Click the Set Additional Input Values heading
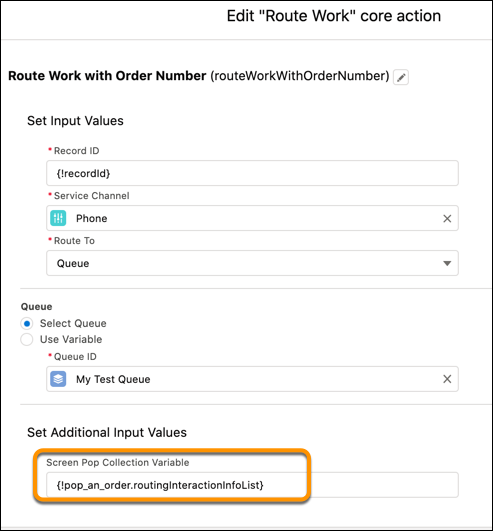493x531 pixels. 107,432
